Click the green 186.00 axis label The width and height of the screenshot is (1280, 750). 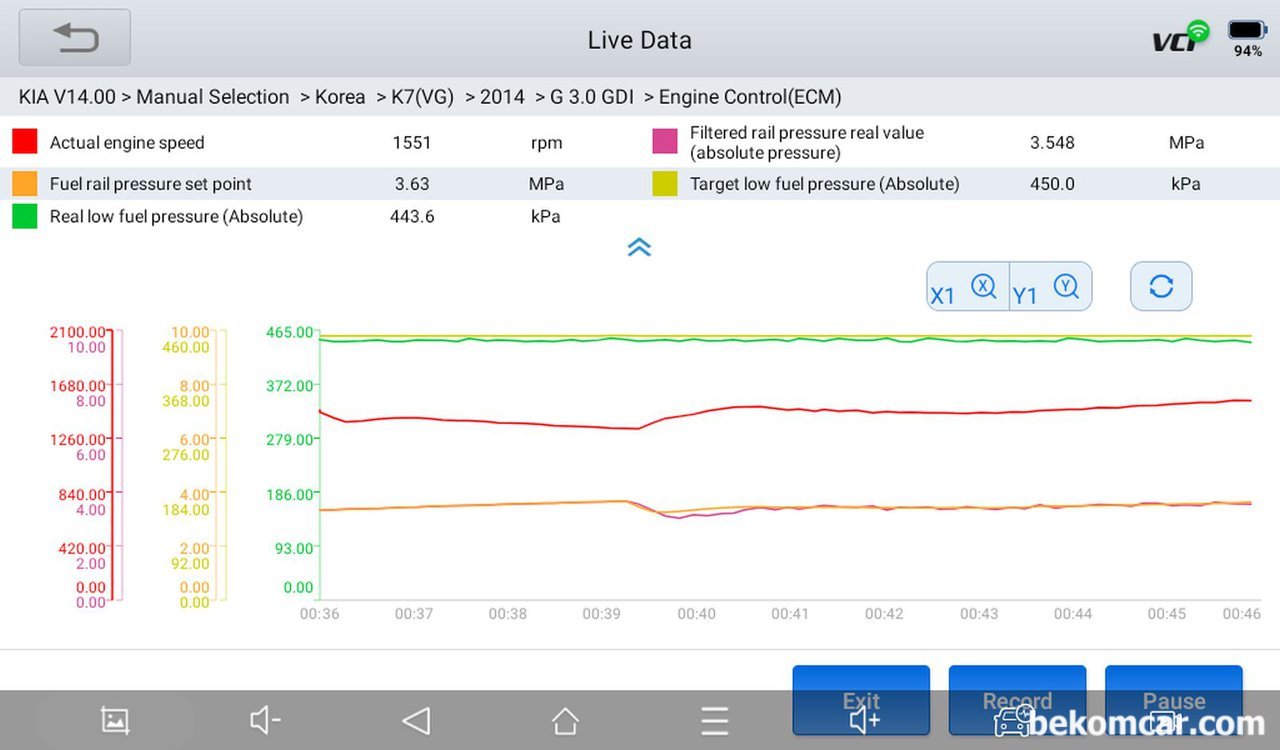coord(289,494)
